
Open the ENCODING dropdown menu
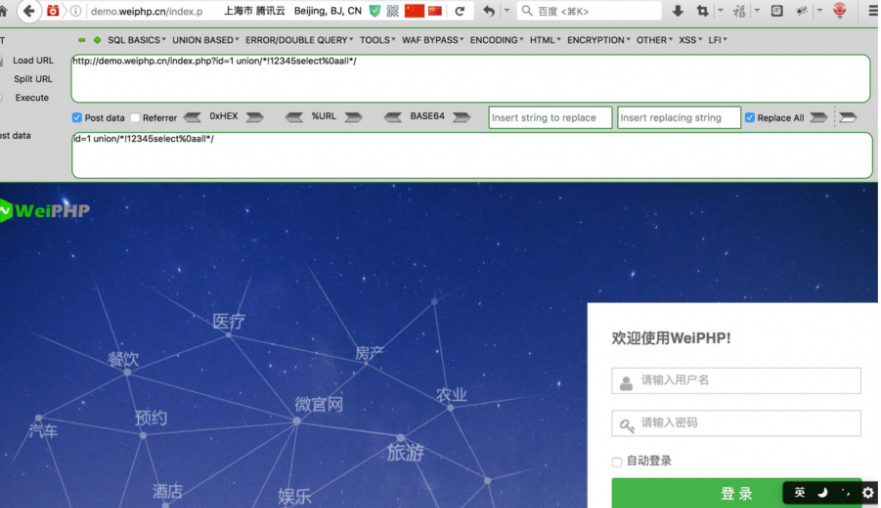(497, 40)
